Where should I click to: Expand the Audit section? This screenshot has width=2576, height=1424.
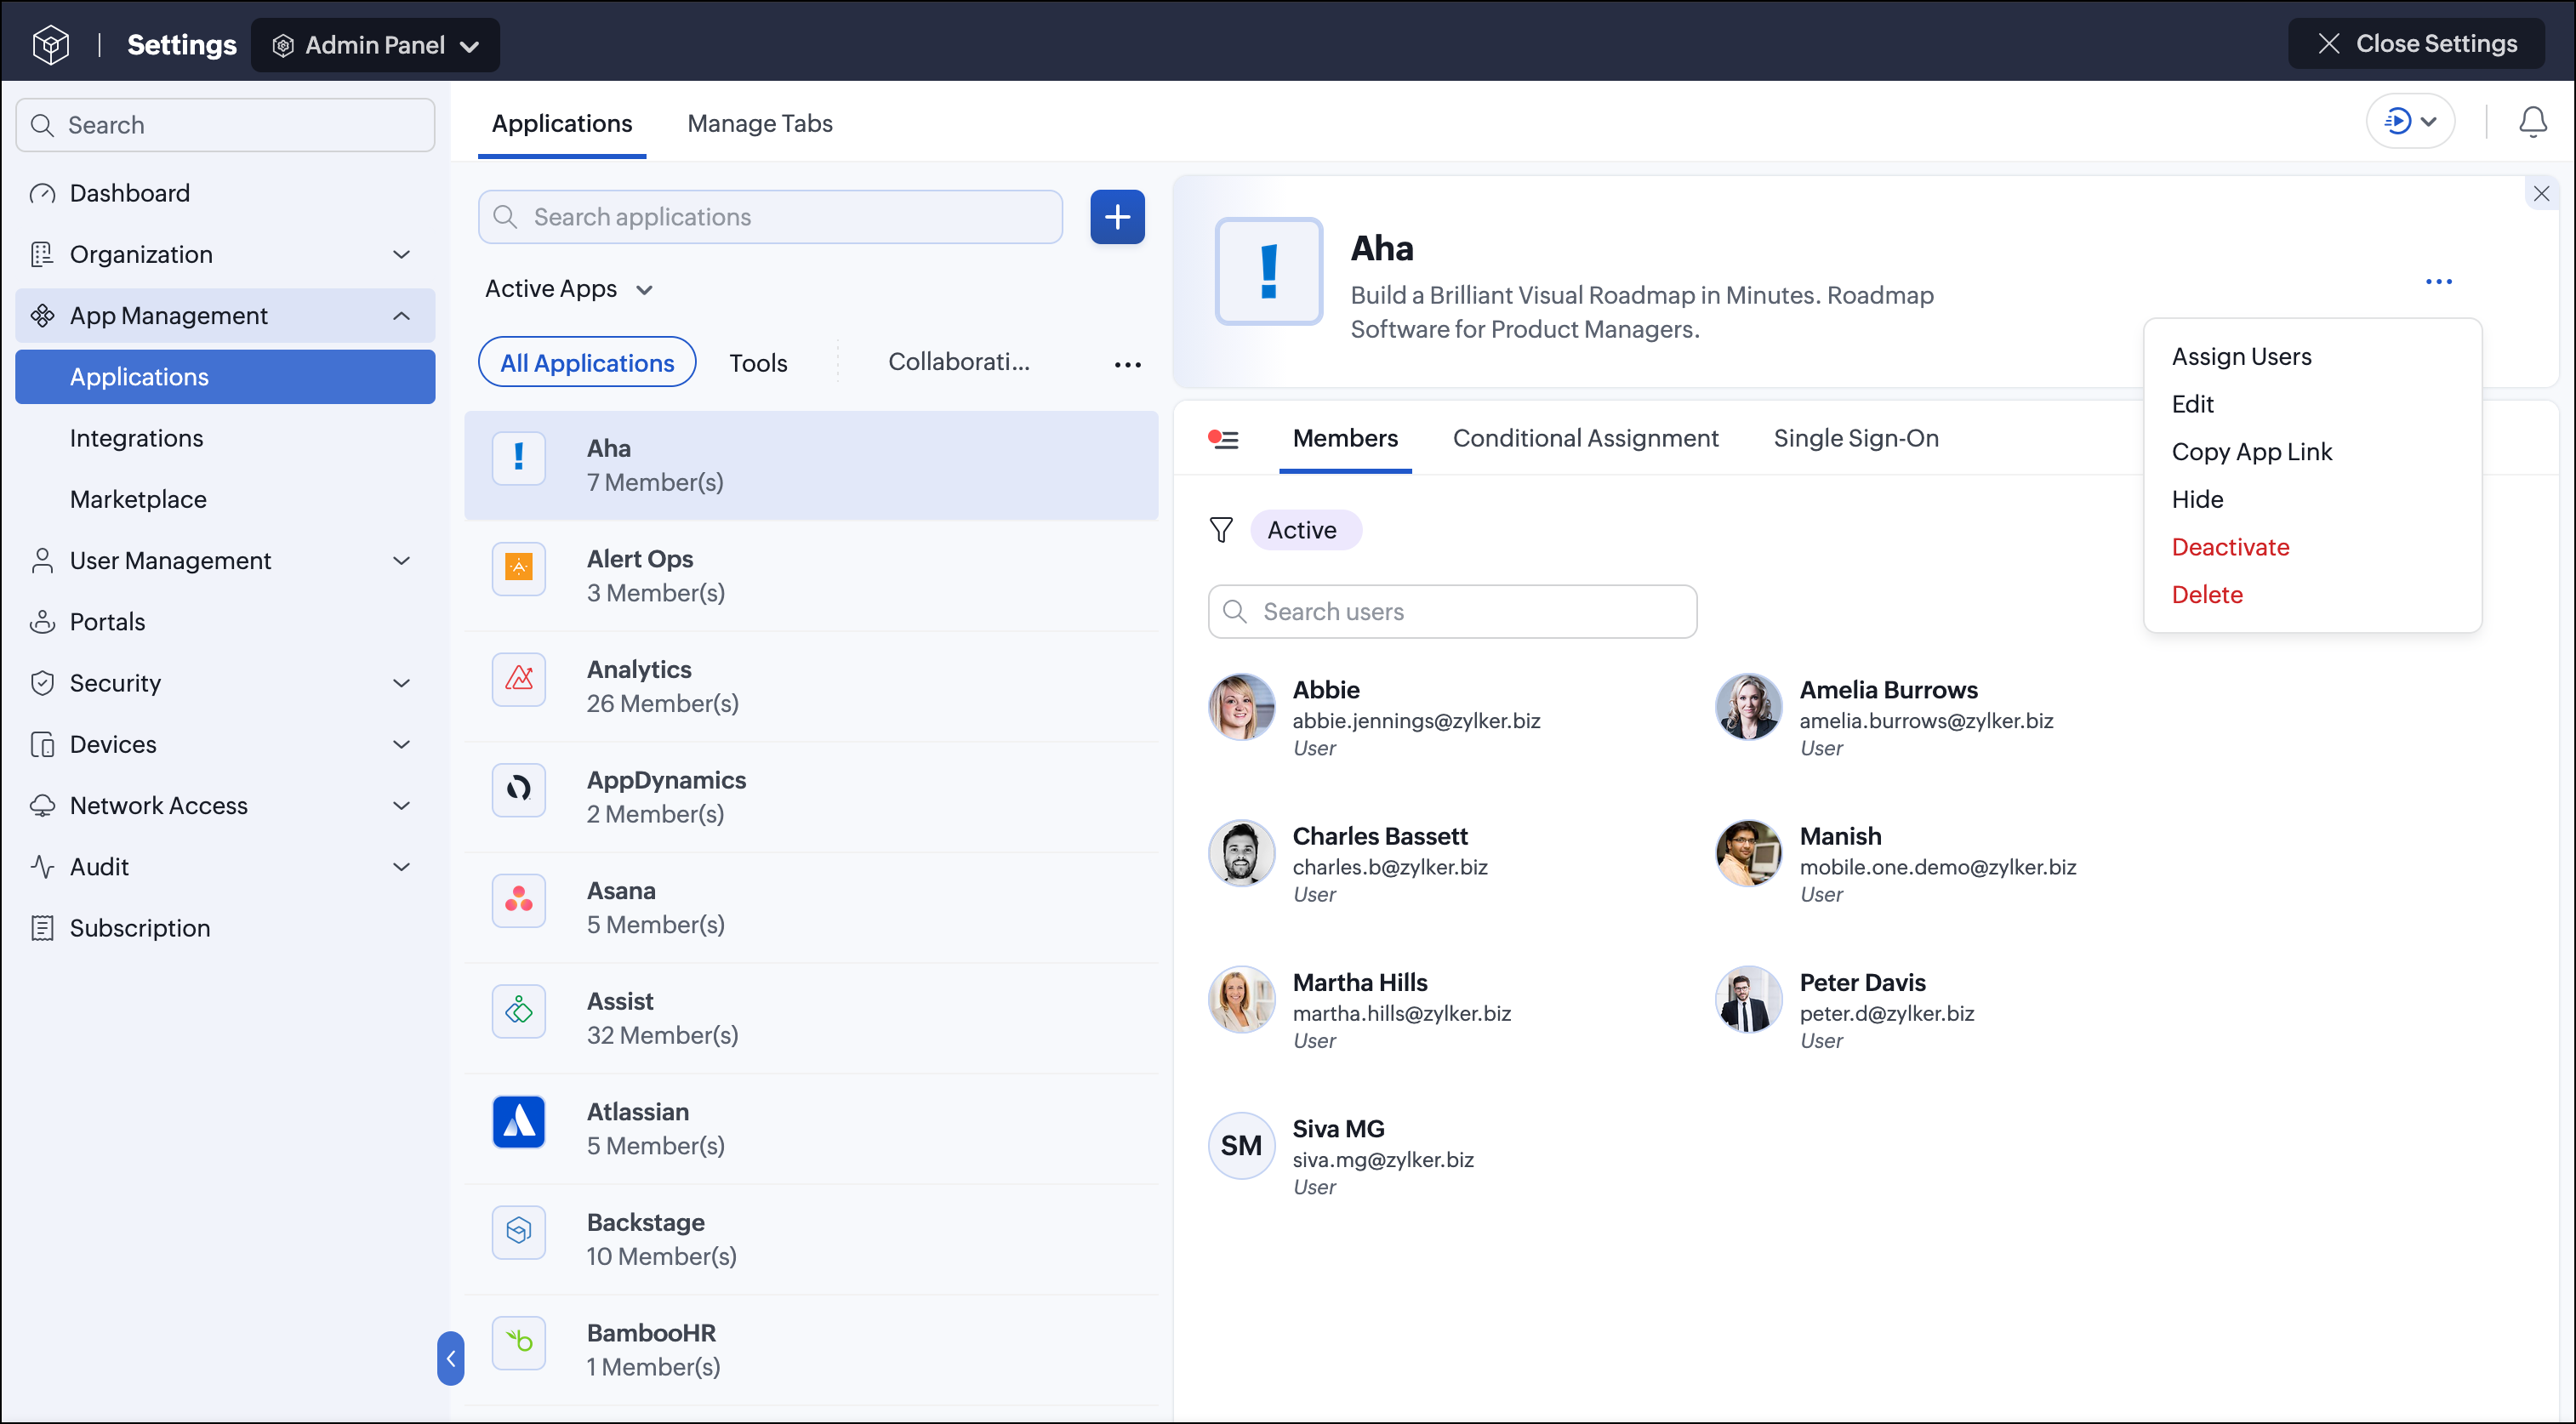[226, 867]
